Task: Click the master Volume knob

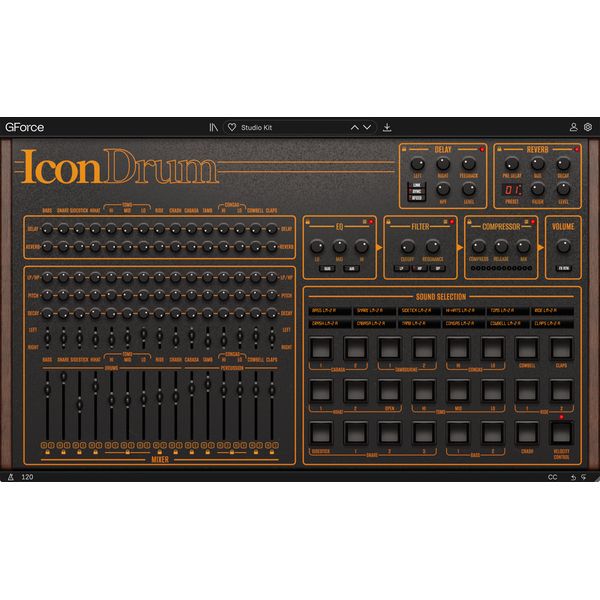Action: point(563,246)
